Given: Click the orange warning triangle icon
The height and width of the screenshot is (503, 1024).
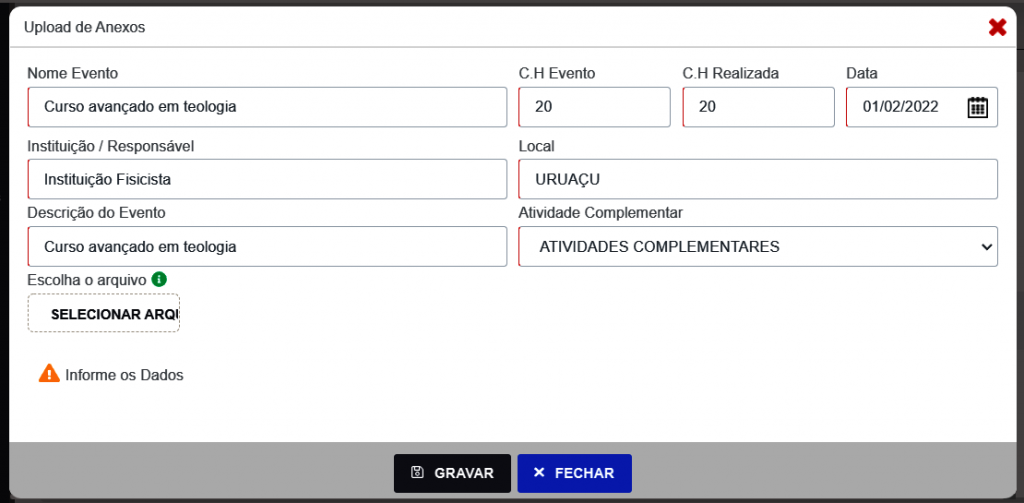Looking at the screenshot, I should [49, 374].
